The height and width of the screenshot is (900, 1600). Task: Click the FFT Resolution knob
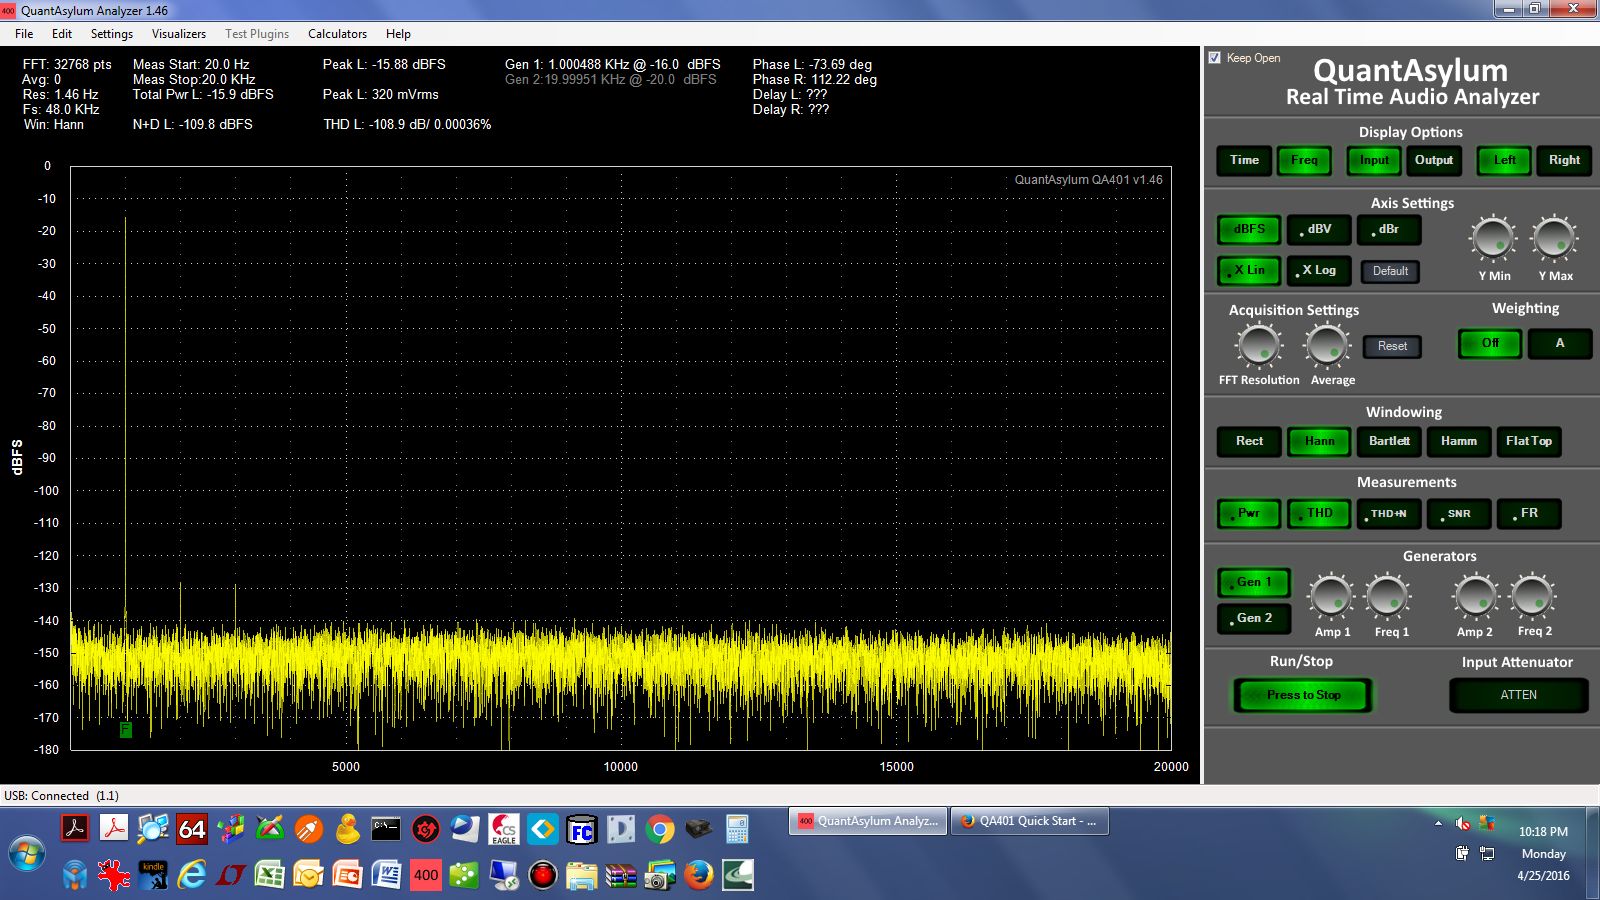pyautogui.click(x=1259, y=346)
